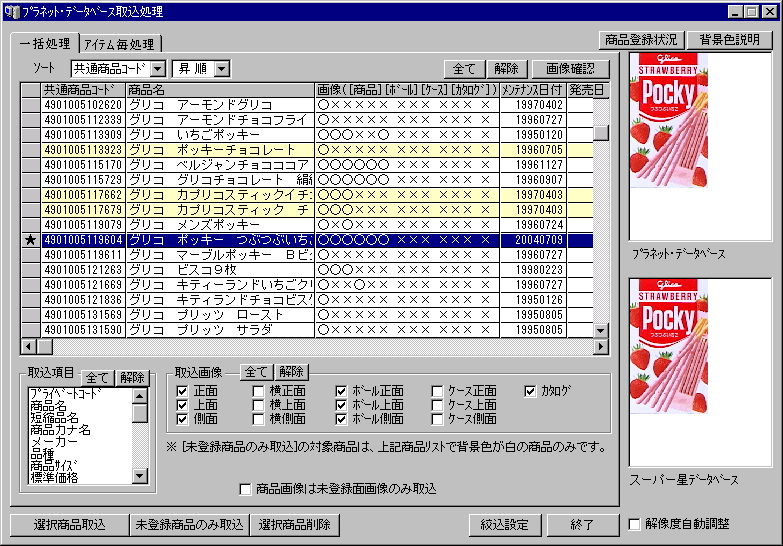Viewport: 783px width, 546px height.
Task: Click the horizontal scrollbar right arrow
Action: click(601, 346)
